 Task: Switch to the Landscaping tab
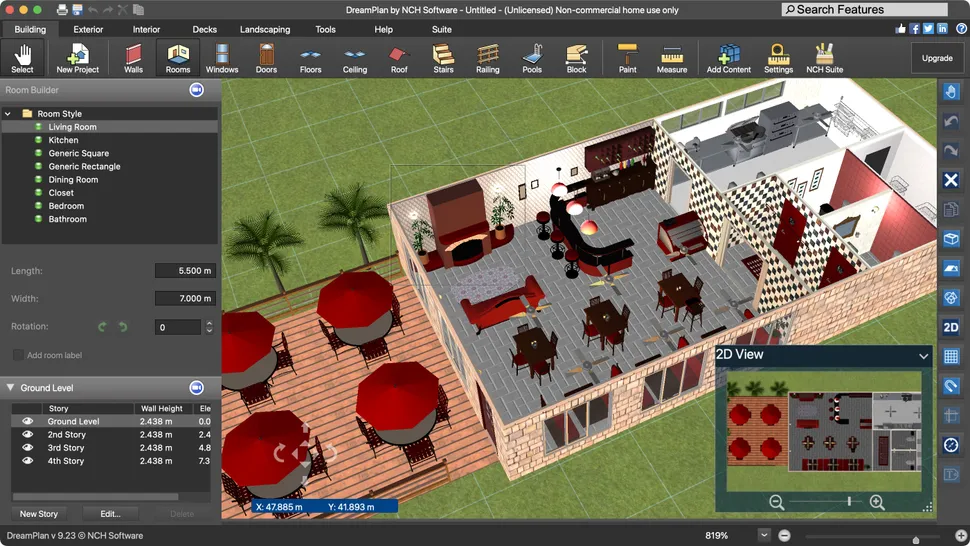(265, 30)
